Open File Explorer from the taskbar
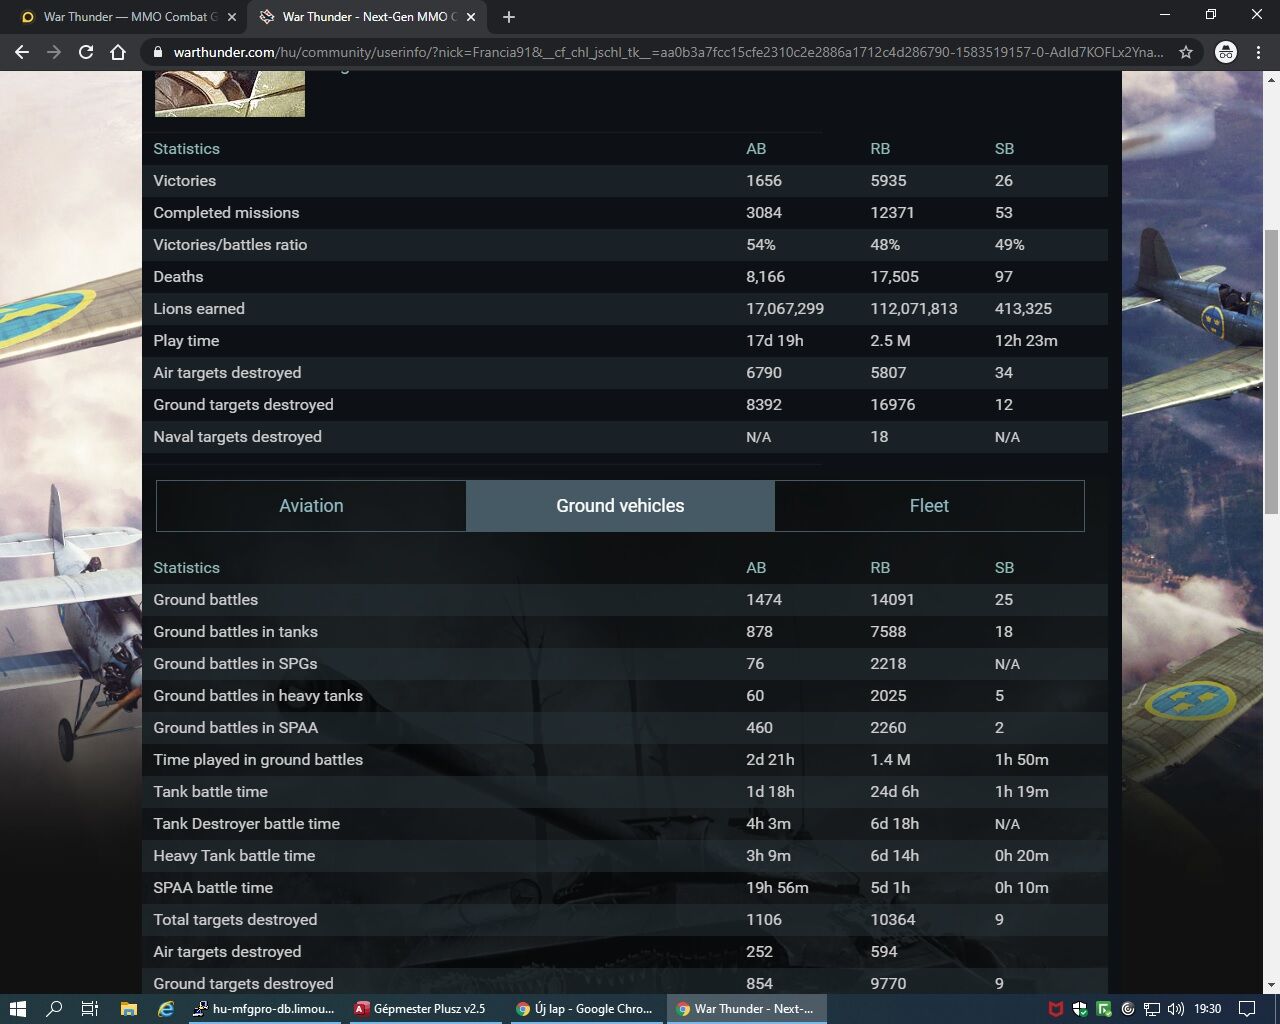 pos(128,1009)
